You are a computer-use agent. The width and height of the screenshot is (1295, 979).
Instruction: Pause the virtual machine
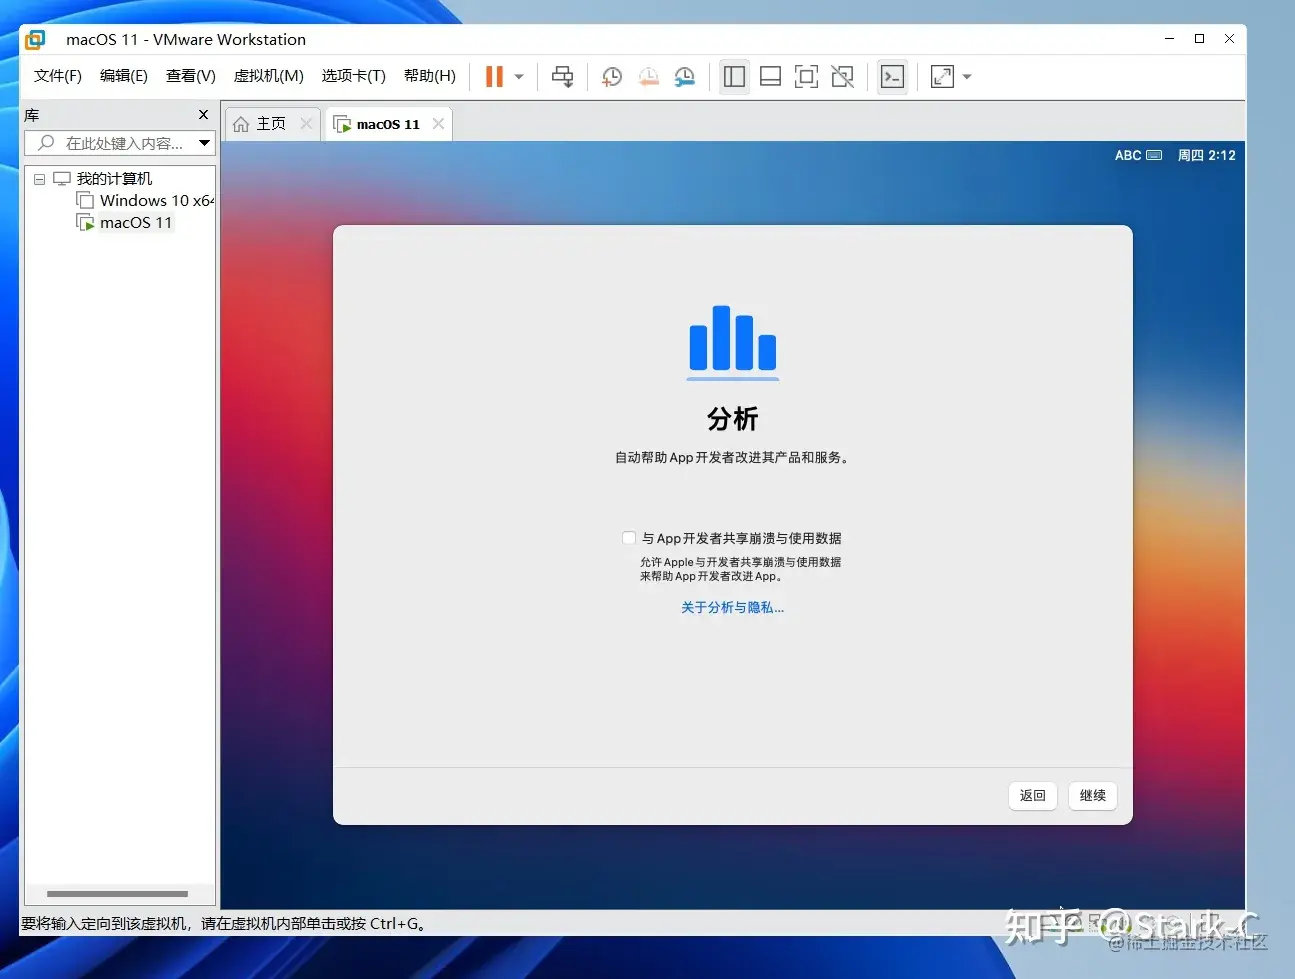494,77
